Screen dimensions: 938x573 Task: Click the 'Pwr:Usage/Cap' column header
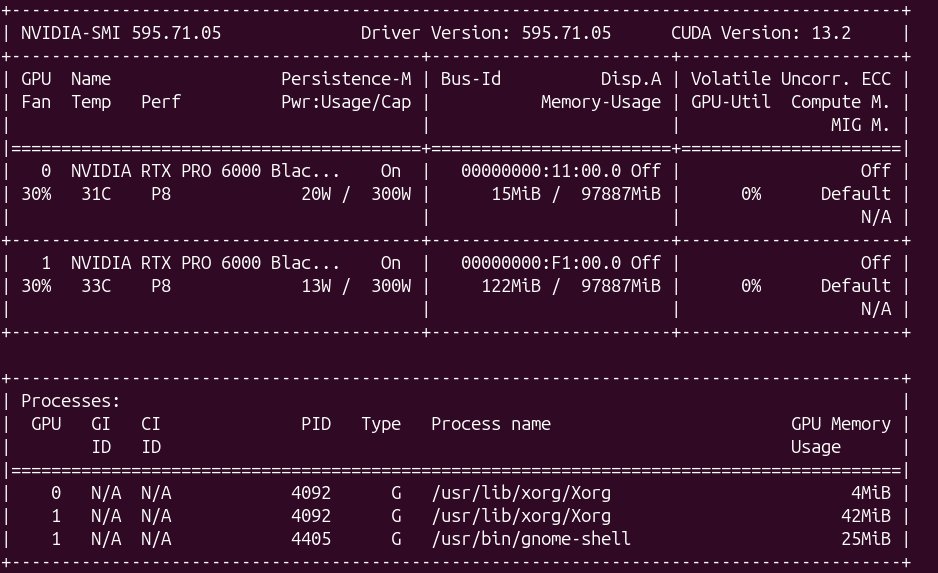pyautogui.click(x=346, y=102)
